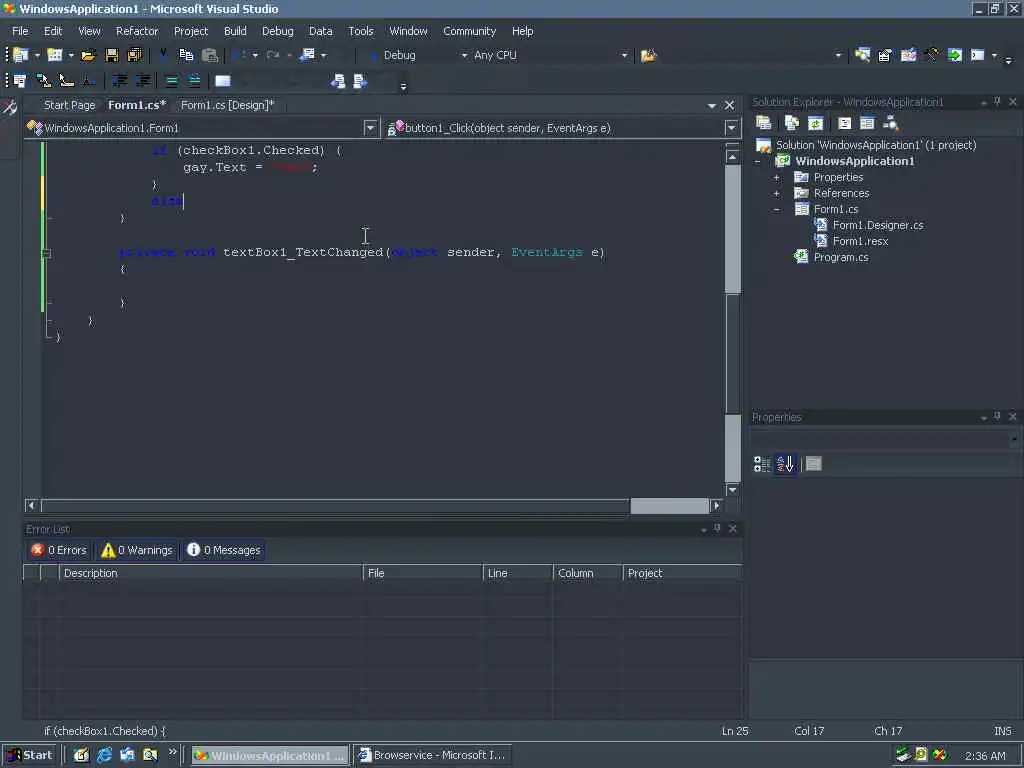This screenshot has width=1024, height=768.
Task: Click the Open File folder icon
Action: [x=89, y=56]
